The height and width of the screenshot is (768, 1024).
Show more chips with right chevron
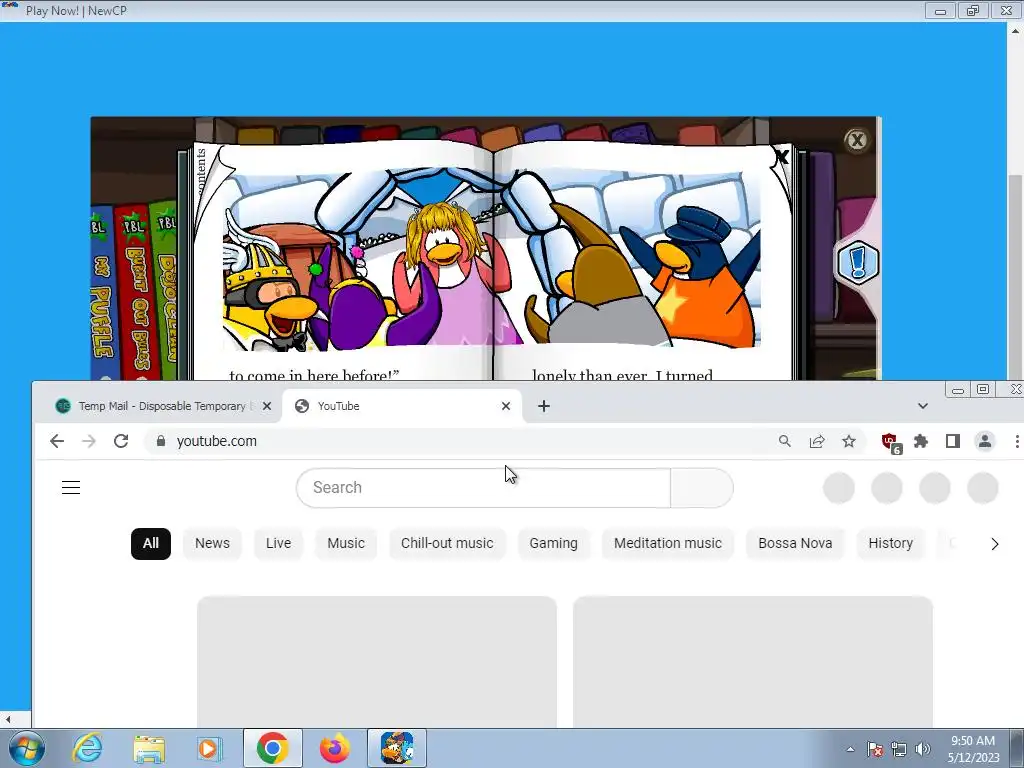(x=995, y=544)
